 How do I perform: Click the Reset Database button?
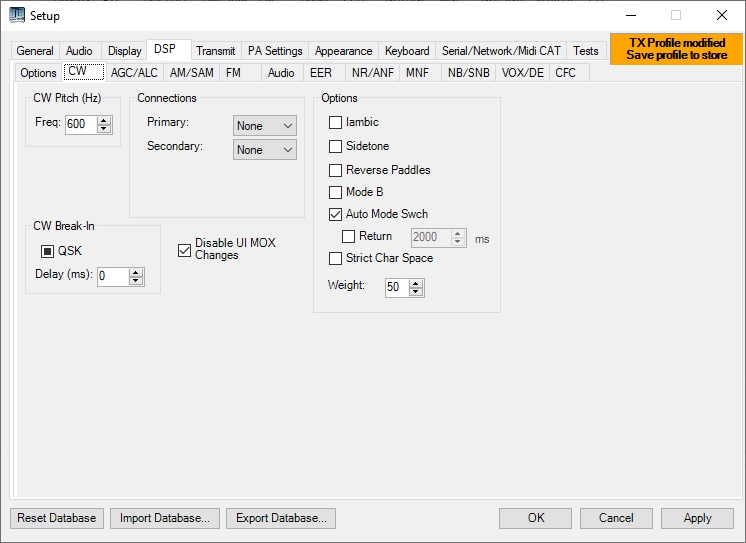[x=57, y=518]
